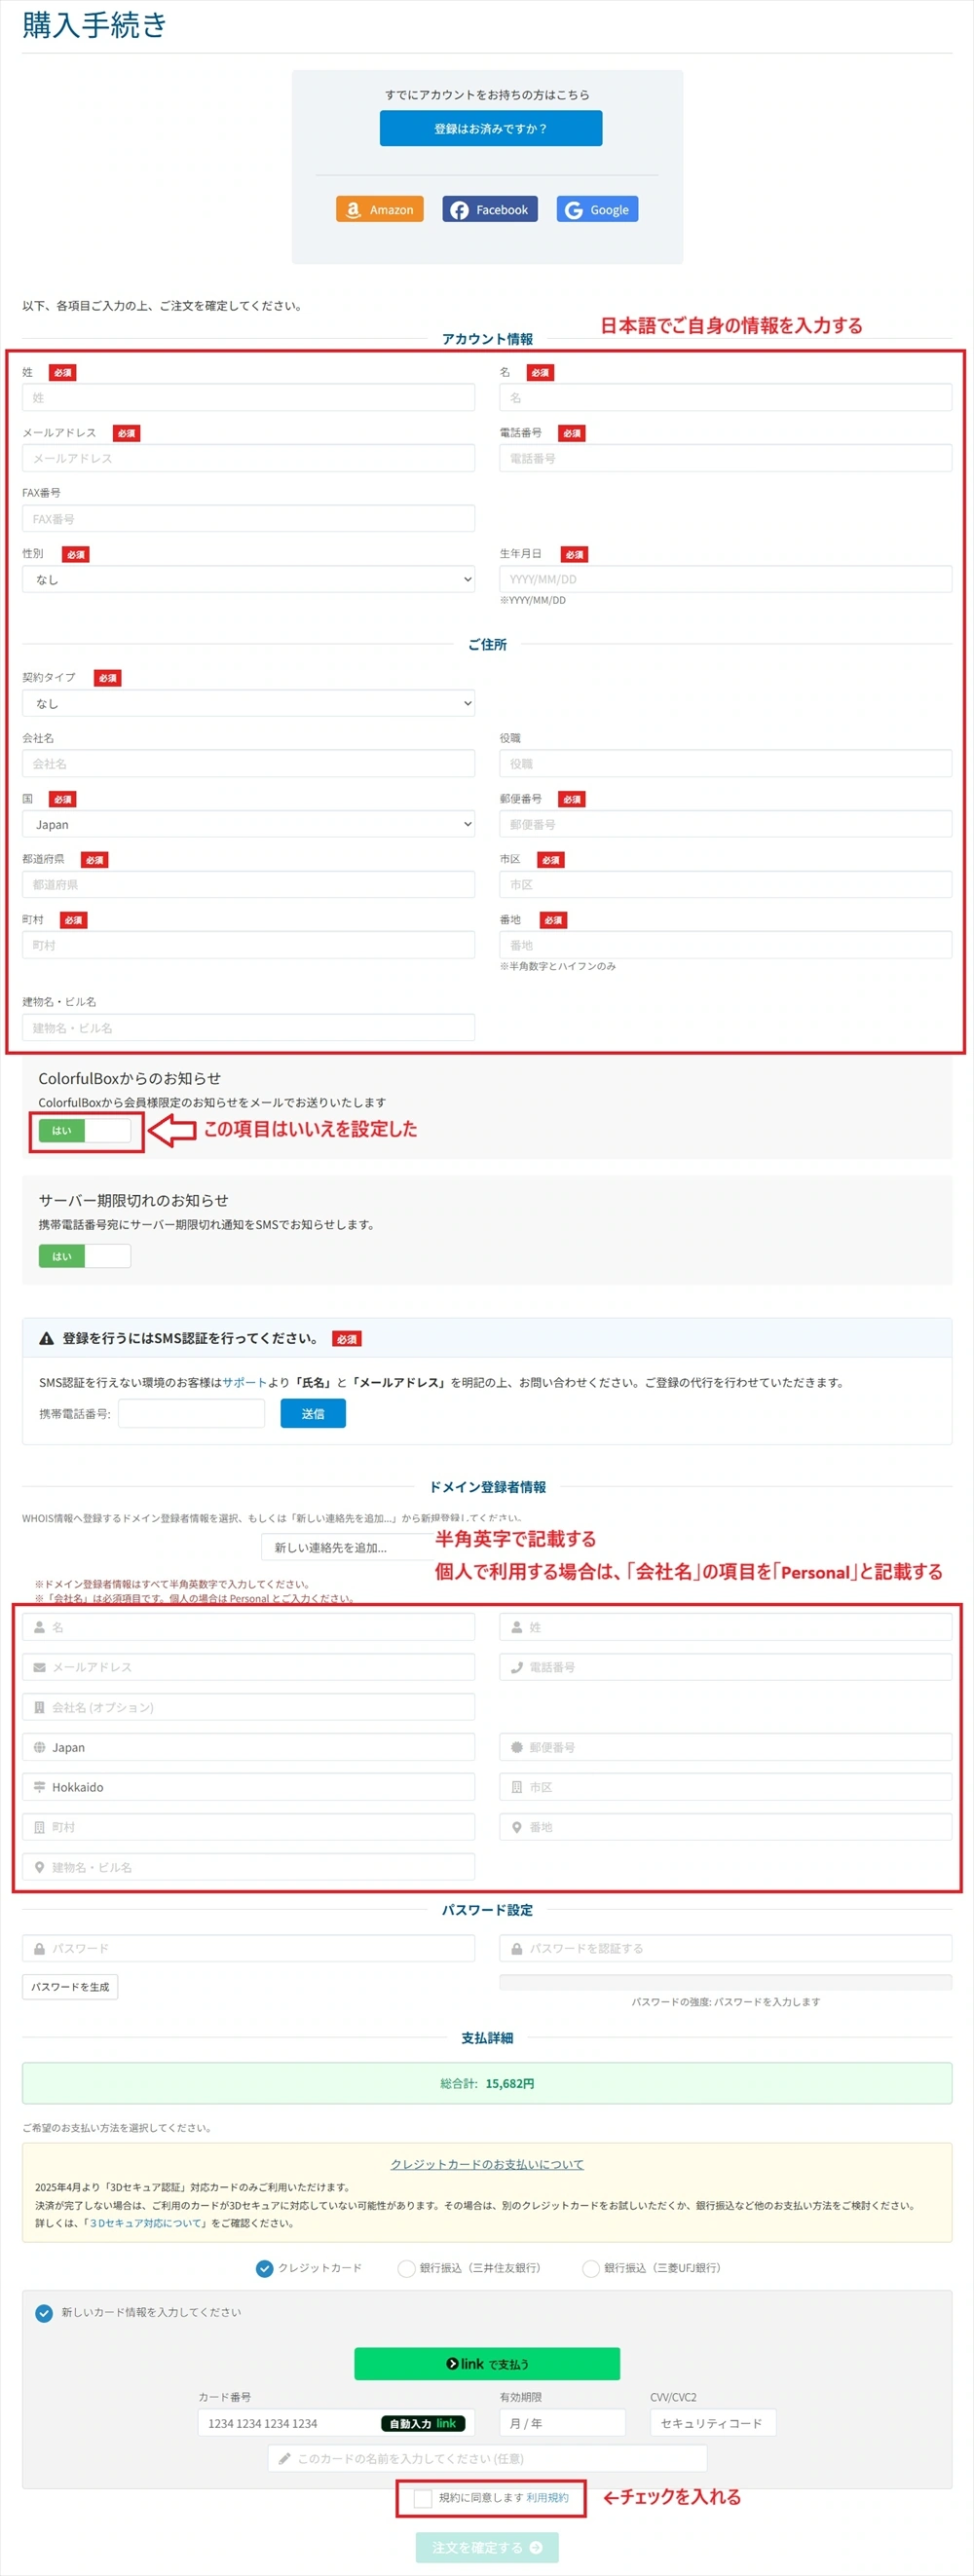Click the card name optional field
The height and width of the screenshot is (2576, 974).
(487, 2458)
